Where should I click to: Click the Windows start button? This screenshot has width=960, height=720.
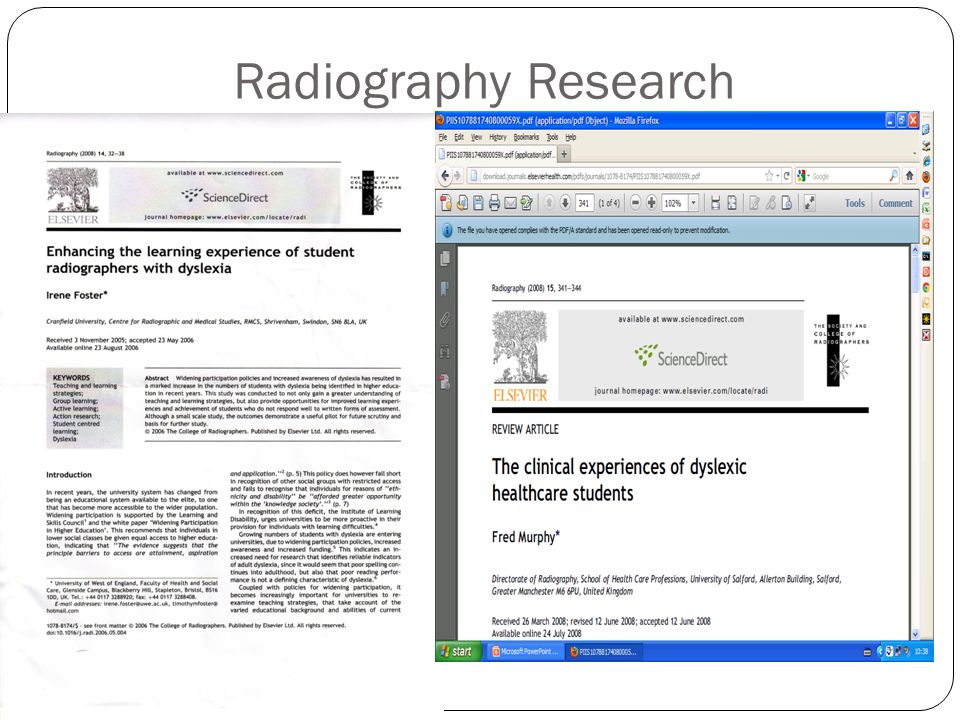tap(457, 651)
